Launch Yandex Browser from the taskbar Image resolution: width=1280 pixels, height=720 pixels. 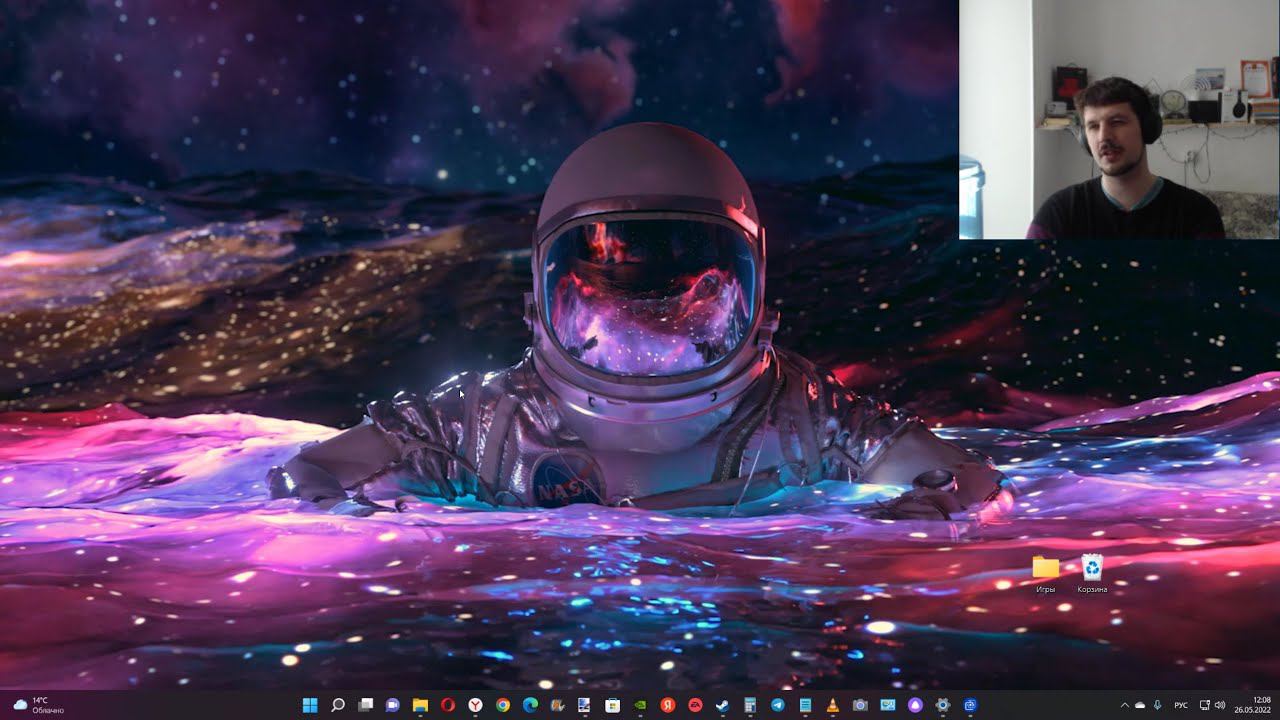475,705
